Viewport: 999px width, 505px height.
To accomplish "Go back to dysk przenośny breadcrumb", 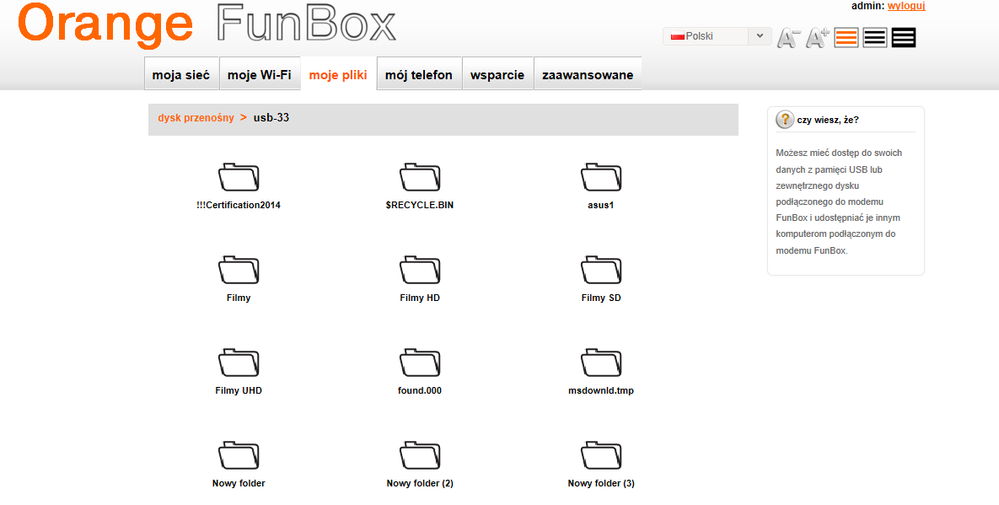I will [195, 118].
